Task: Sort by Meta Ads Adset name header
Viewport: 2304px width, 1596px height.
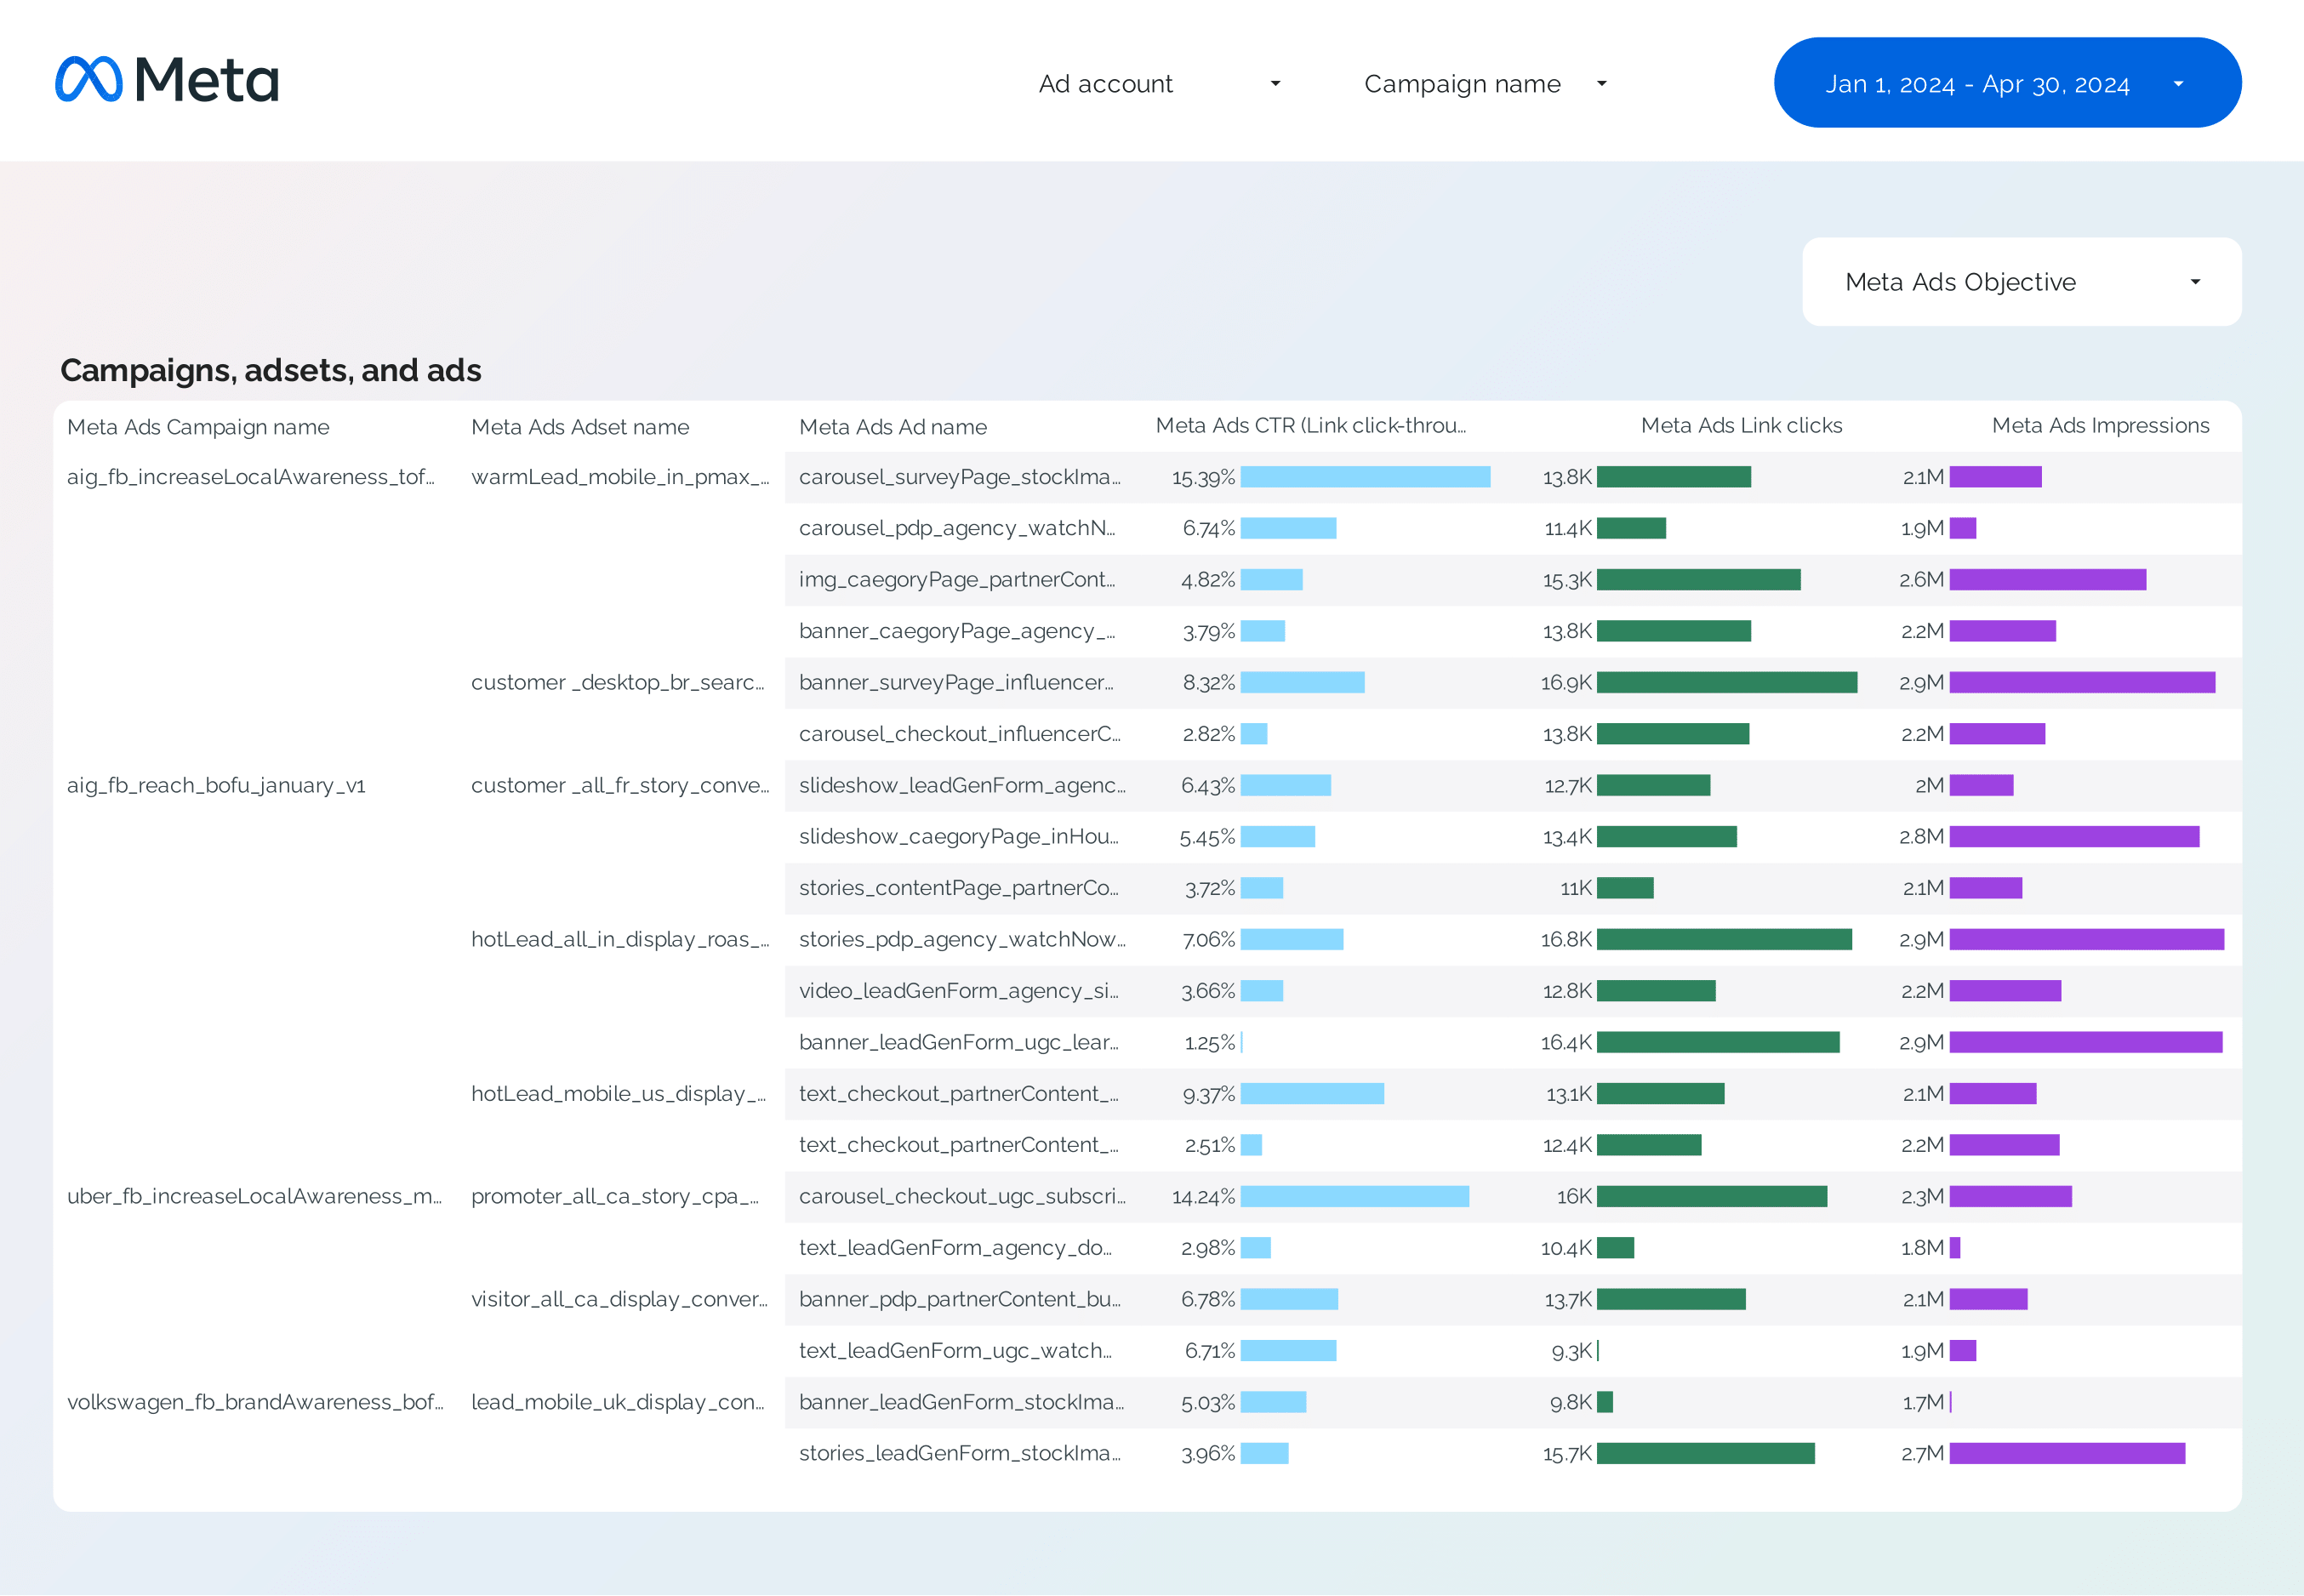Action: coord(580,427)
